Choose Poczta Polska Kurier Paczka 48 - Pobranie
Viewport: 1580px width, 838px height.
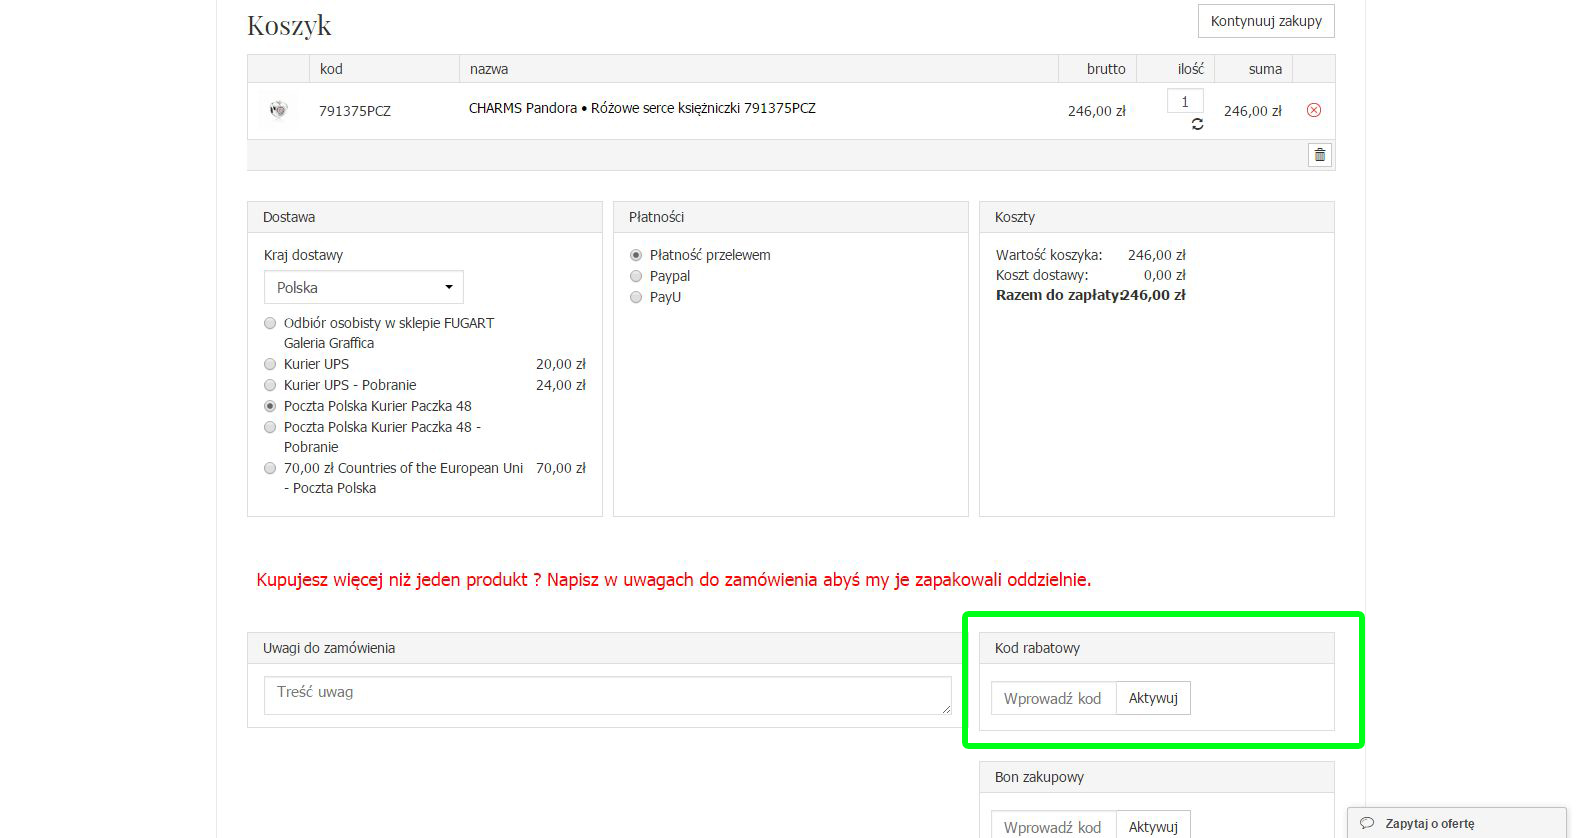(x=270, y=427)
